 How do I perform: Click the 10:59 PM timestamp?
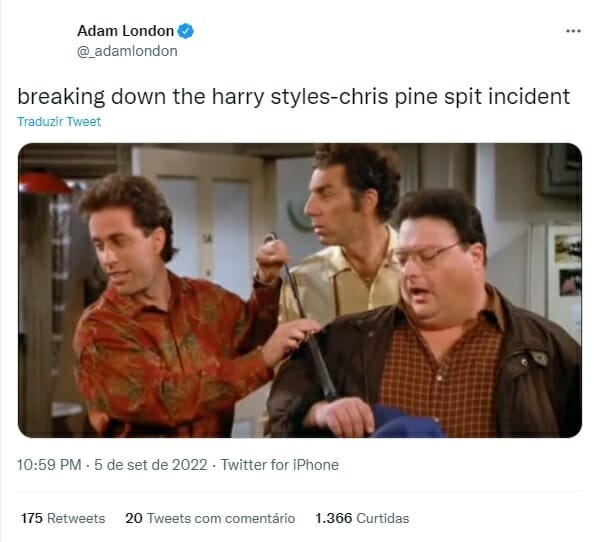[49, 465]
